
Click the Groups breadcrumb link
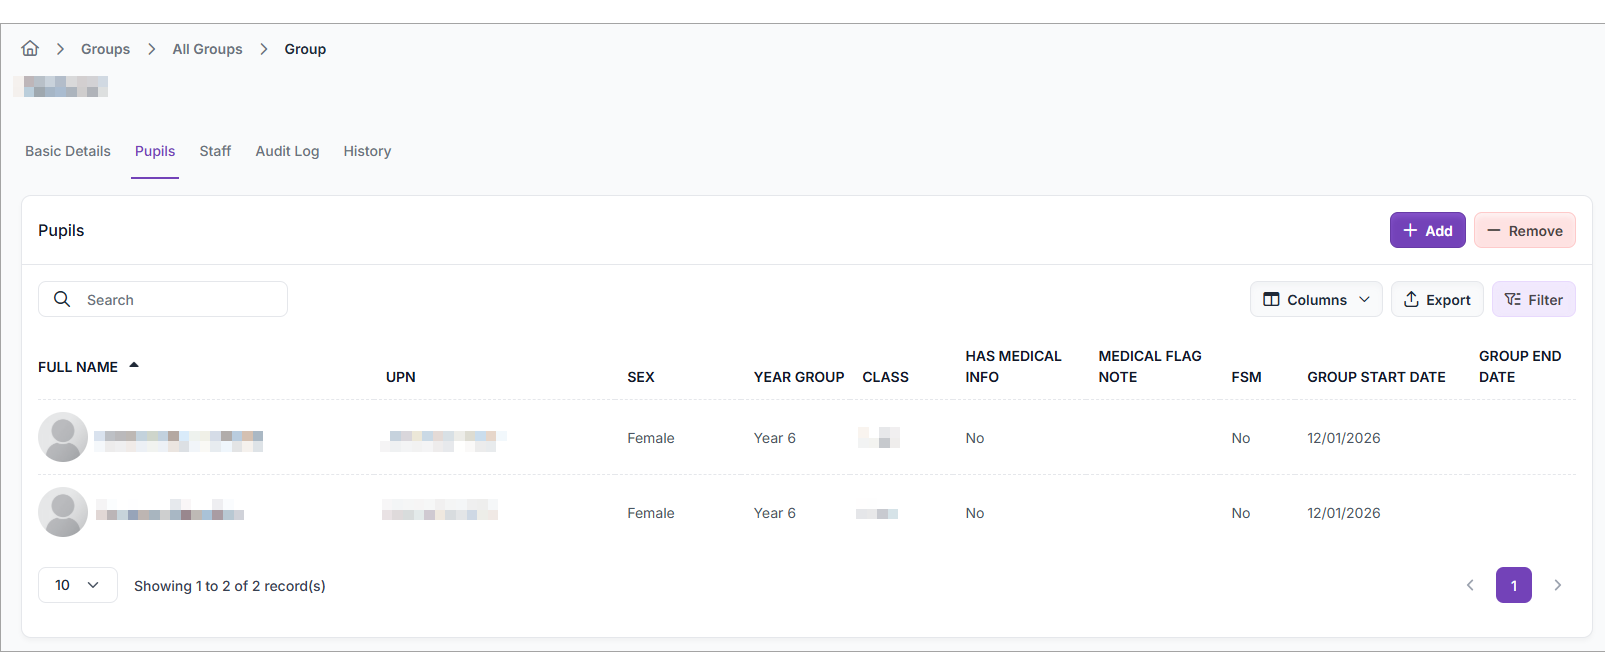coord(105,49)
